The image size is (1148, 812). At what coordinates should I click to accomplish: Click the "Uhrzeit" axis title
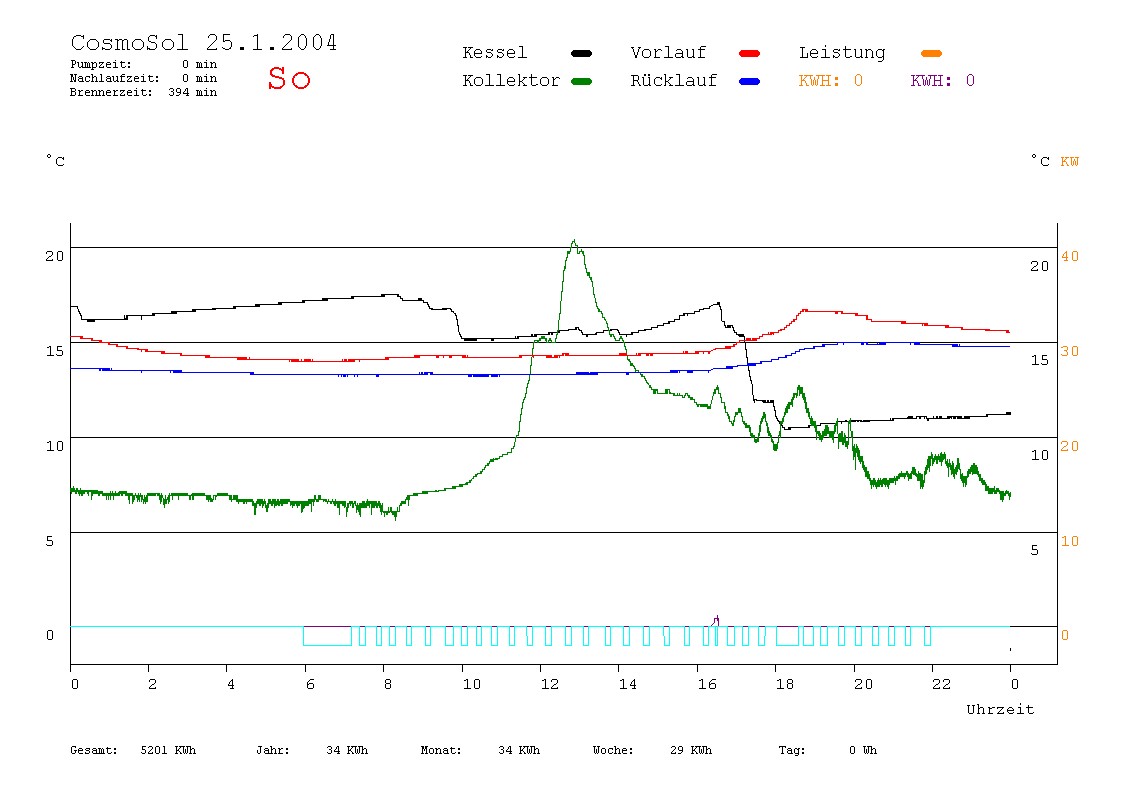(x=1000, y=709)
